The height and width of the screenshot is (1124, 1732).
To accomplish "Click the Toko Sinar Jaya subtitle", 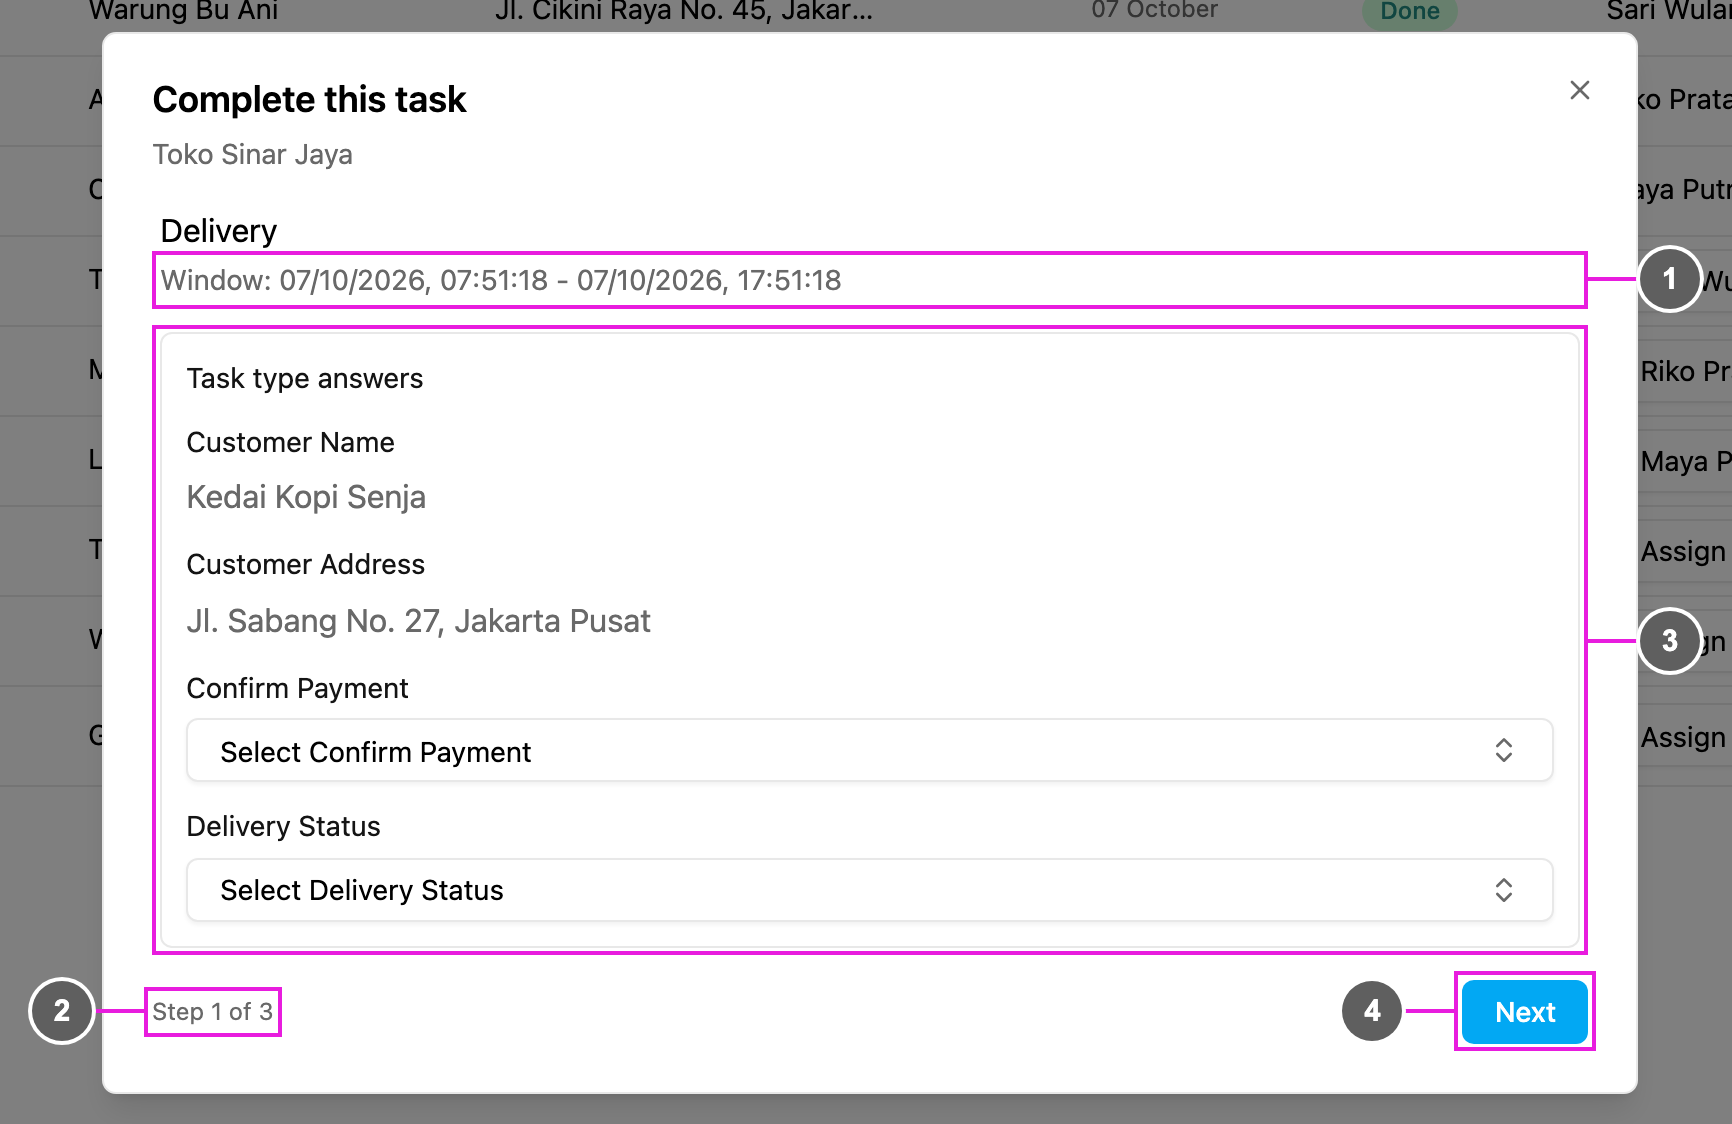I will click(x=252, y=155).
